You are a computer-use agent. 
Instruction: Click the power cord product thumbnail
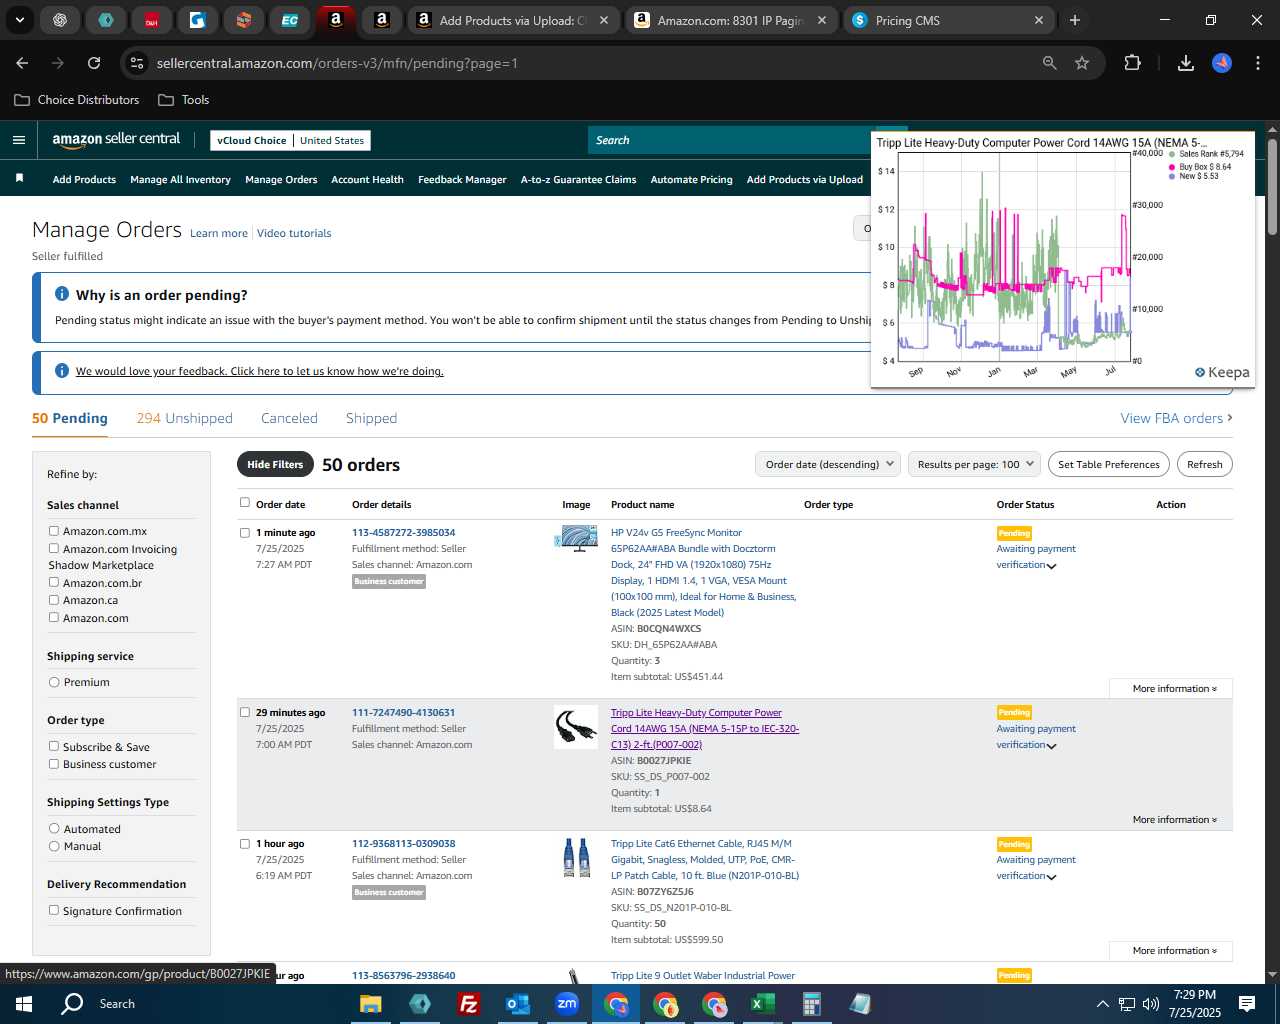point(576,727)
